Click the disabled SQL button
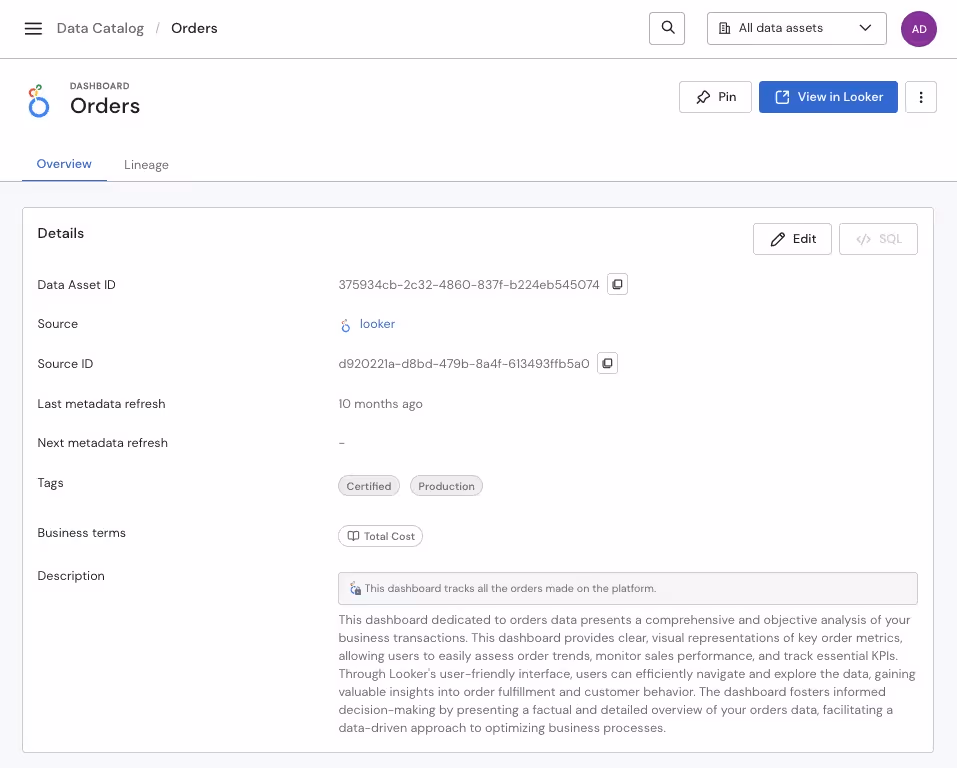957x768 pixels. (878, 239)
